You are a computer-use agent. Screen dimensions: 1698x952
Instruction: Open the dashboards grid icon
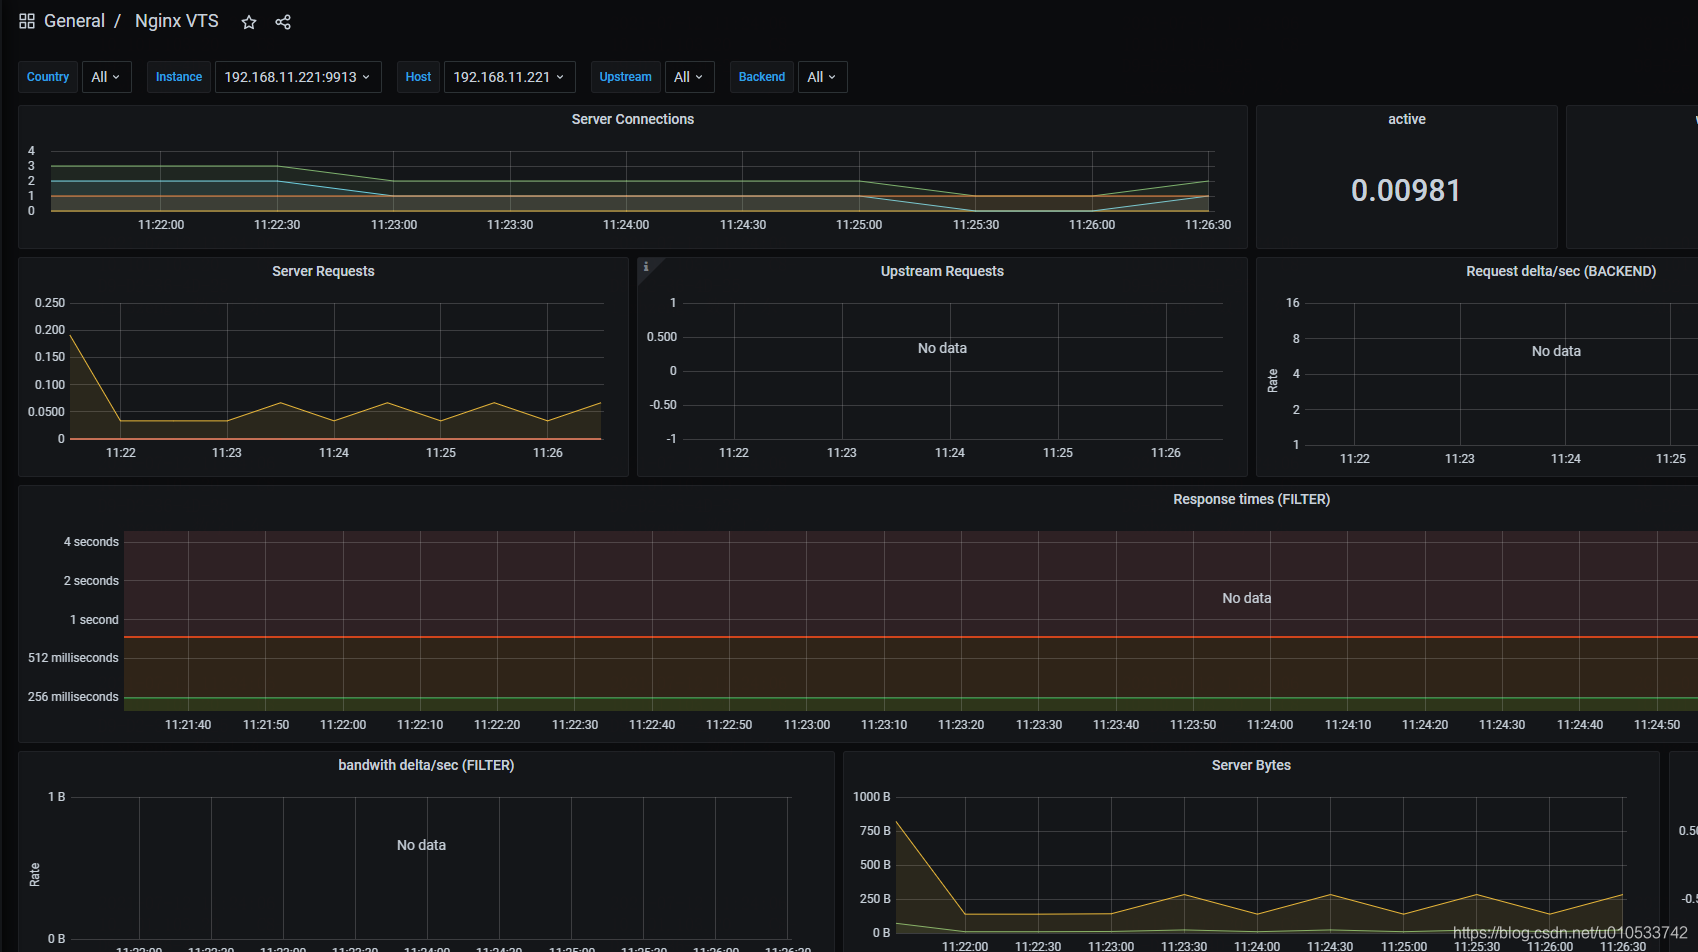(27, 21)
